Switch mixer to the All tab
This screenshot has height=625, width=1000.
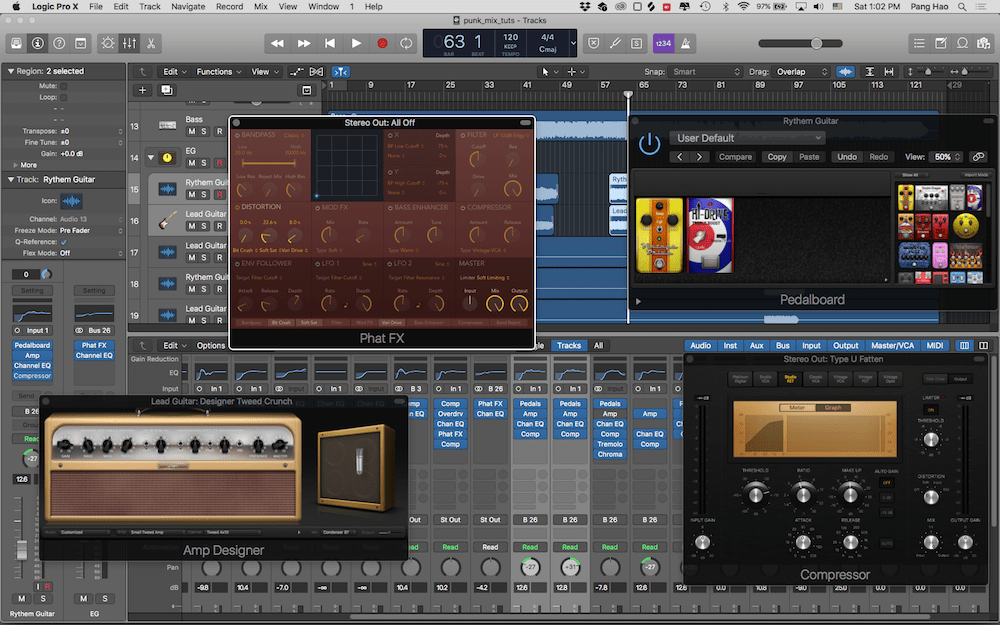tap(598, 346)
